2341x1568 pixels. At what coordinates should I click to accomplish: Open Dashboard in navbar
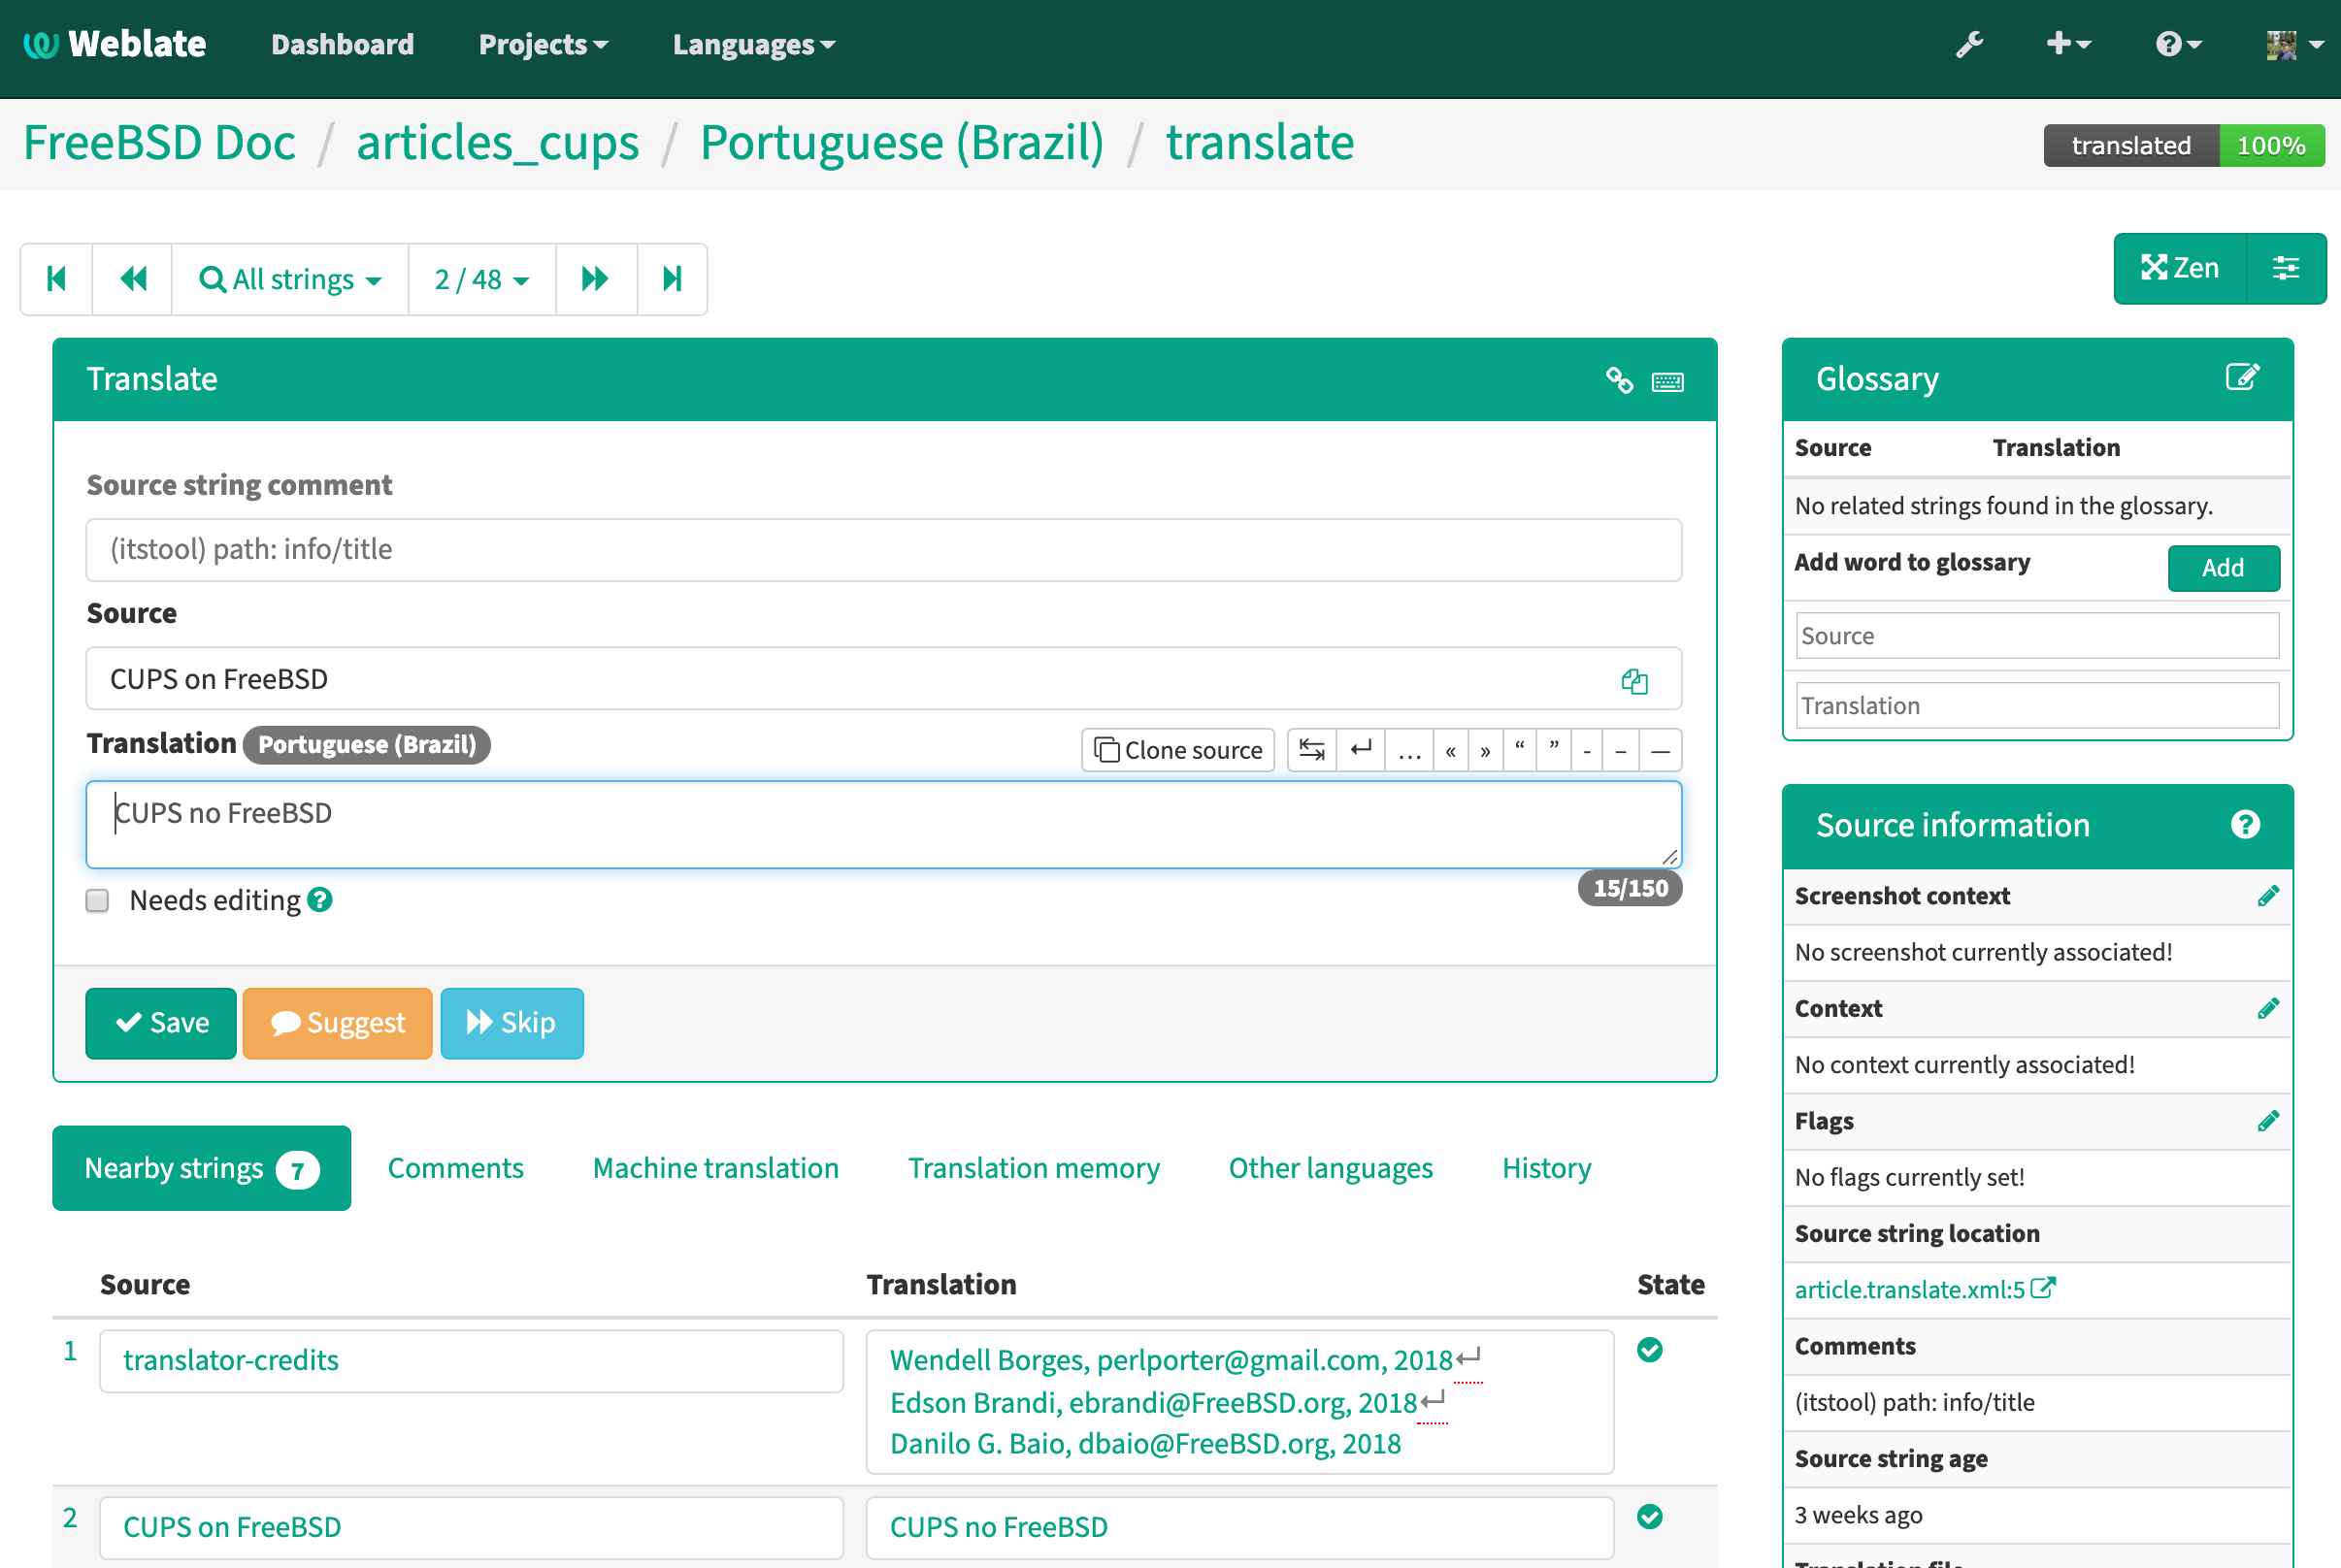[343, 44]
